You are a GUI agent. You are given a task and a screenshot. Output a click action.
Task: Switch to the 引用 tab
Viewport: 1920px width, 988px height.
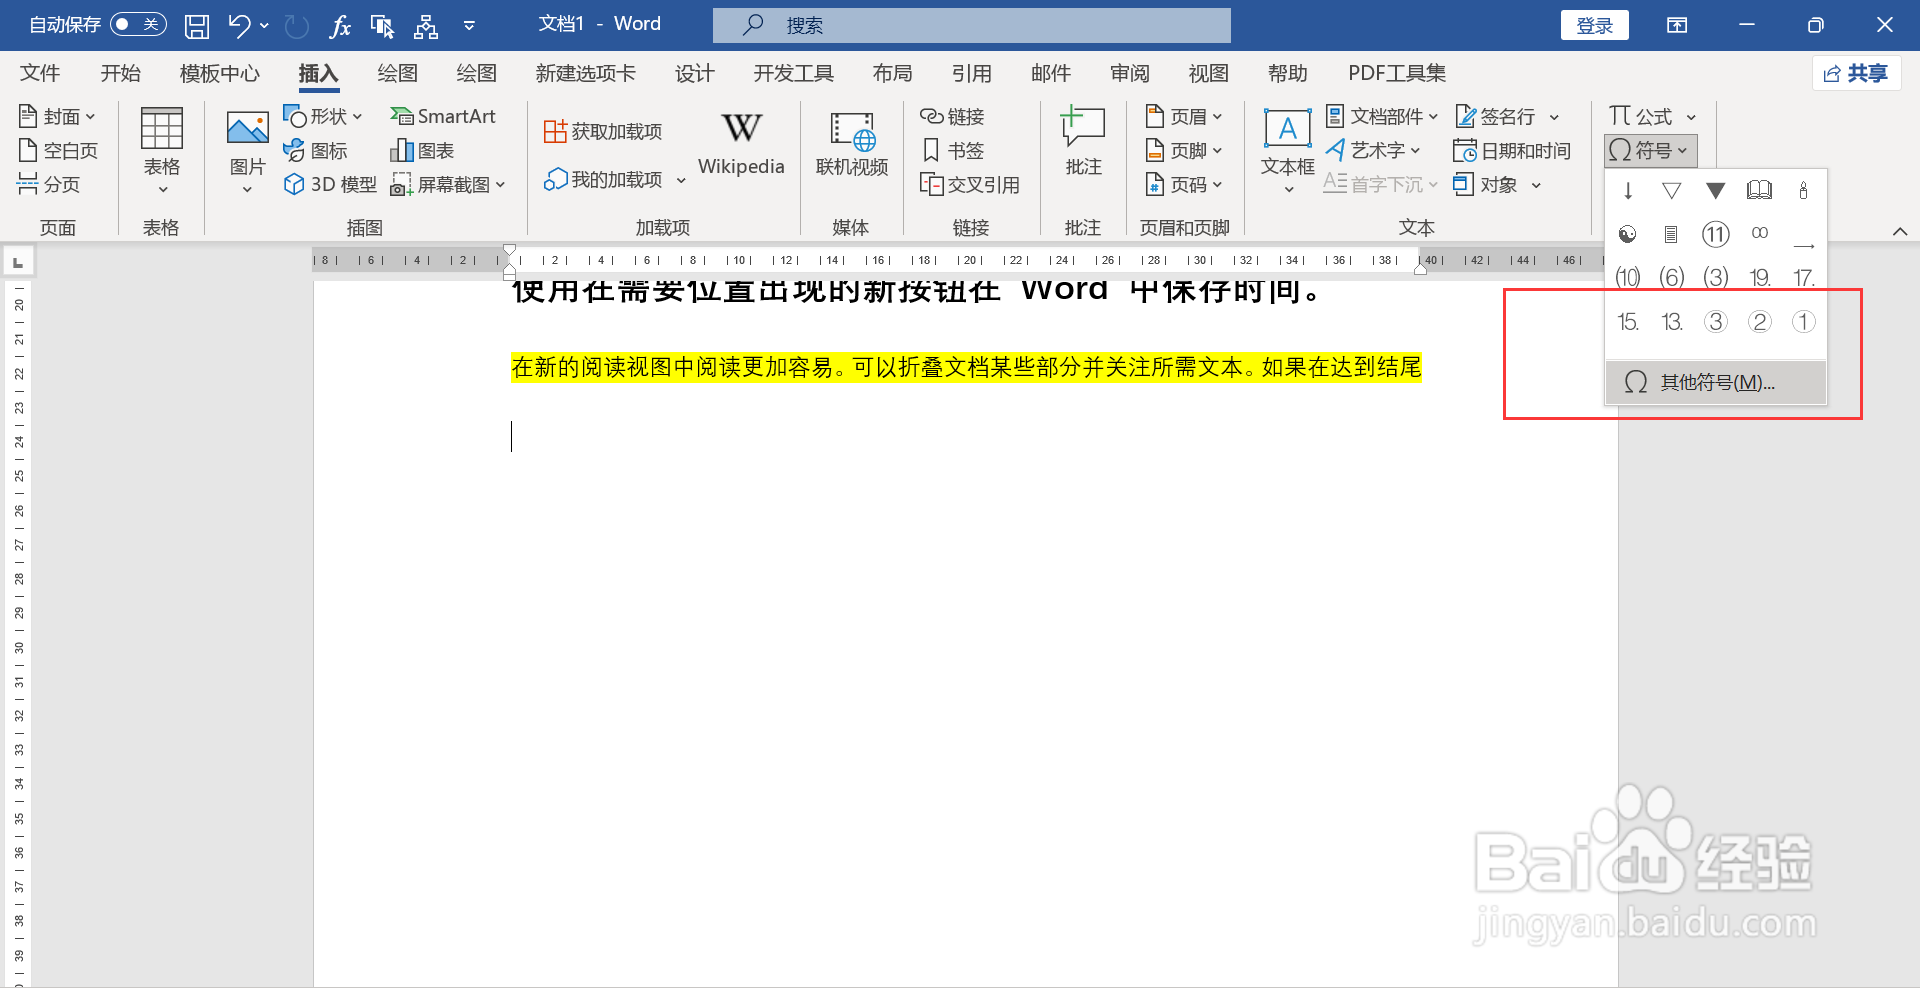click(971, 73)
